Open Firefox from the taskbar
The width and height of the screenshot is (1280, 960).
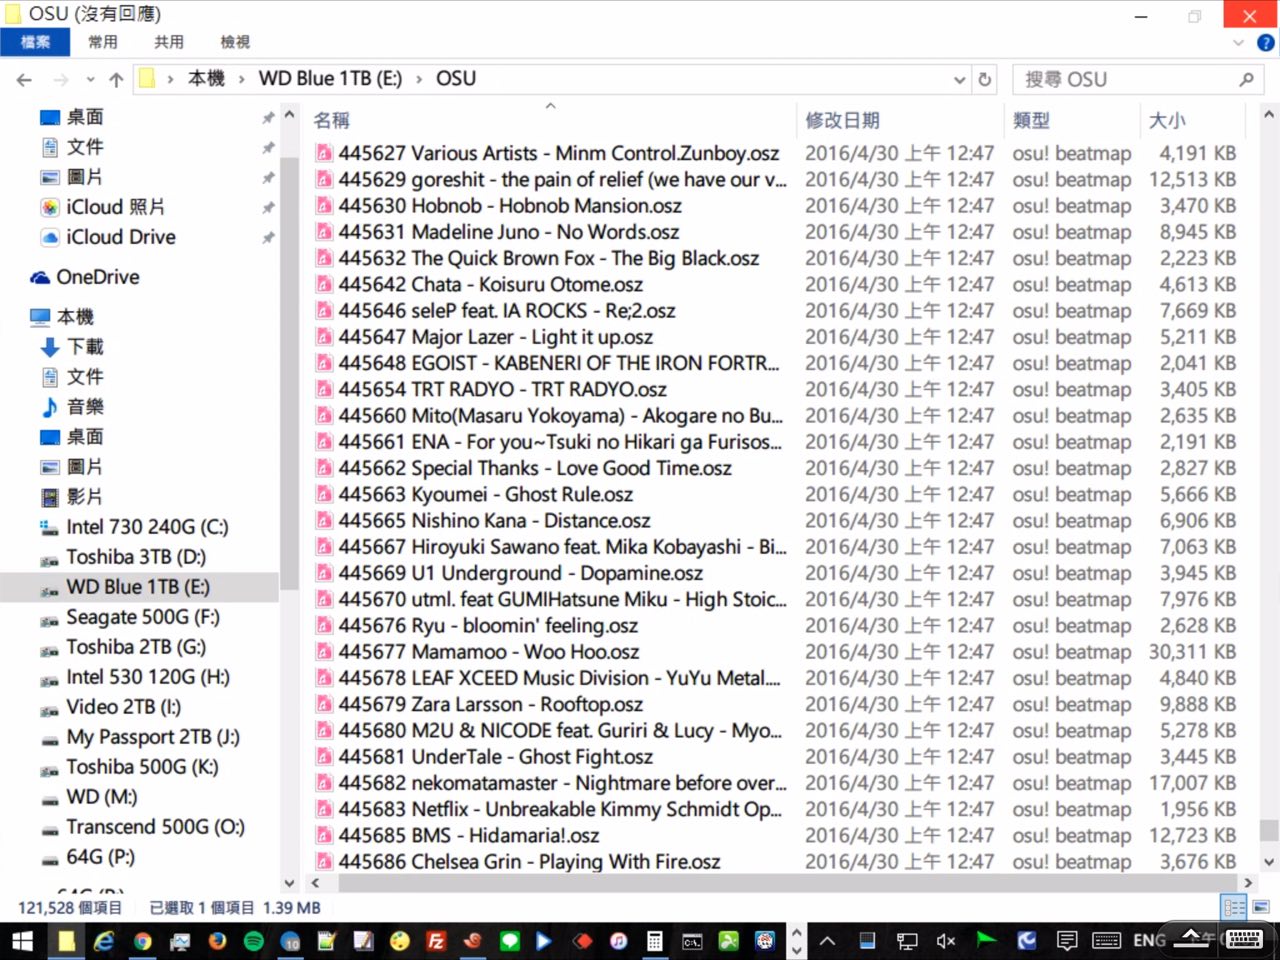tap(217, 941)
